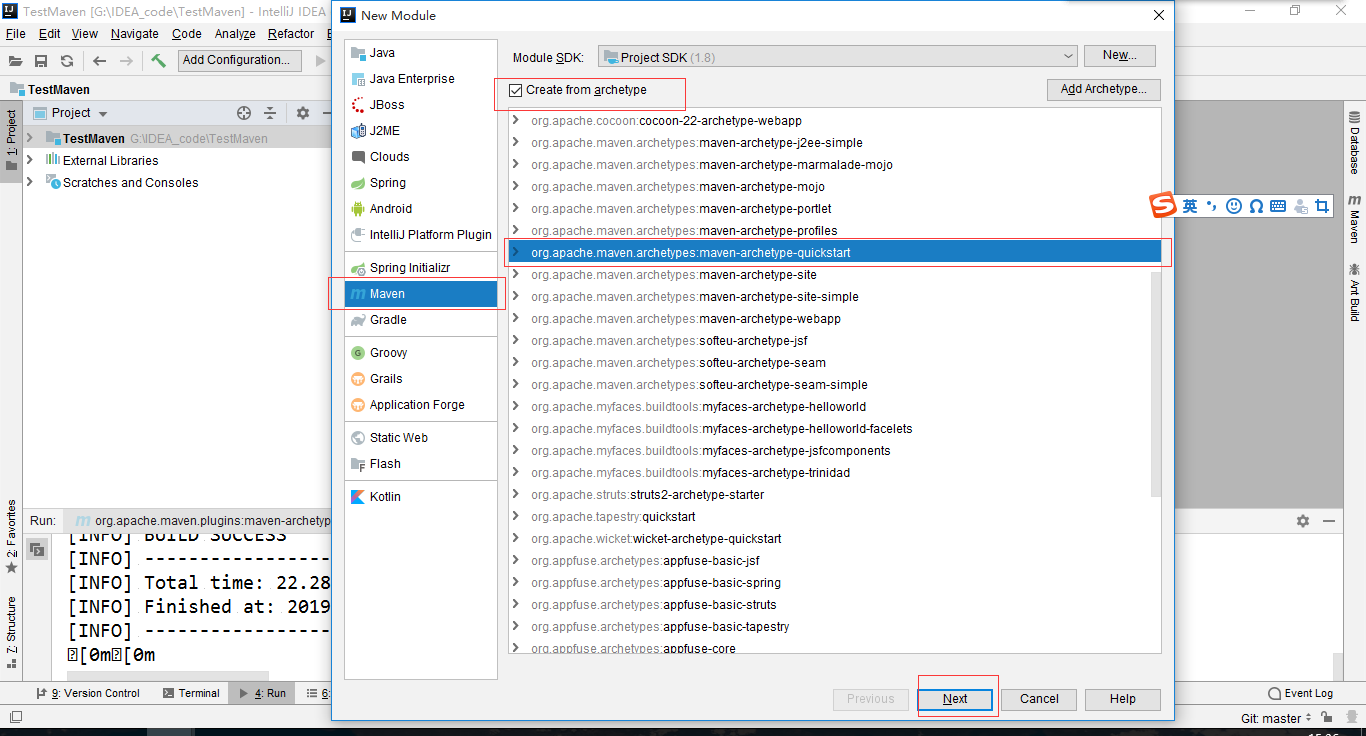This screenshot has height=736, width=1366.
Task: Open the Ant Build side tool window
Action: 1354,292
